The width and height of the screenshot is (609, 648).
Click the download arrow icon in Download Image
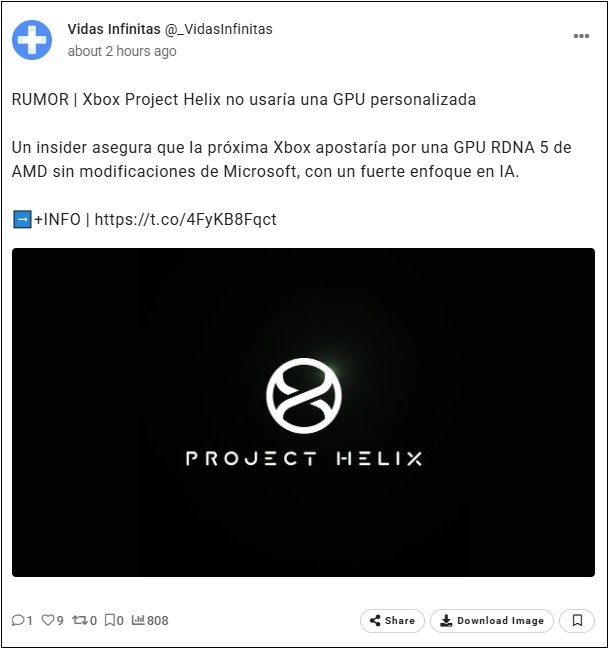click(x=446, y=621)
